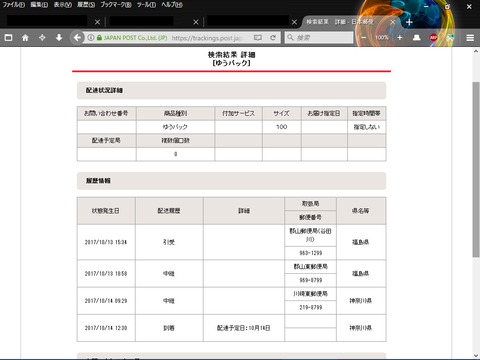This screenshot has width=480, height=360.
Task: Open a new tab with plus button
Action: click(409, 22)
